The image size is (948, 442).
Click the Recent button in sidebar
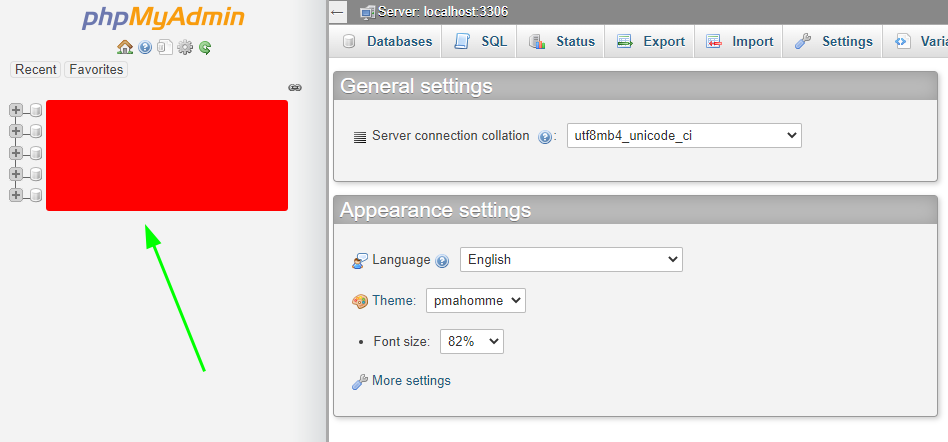pos(36,69)
